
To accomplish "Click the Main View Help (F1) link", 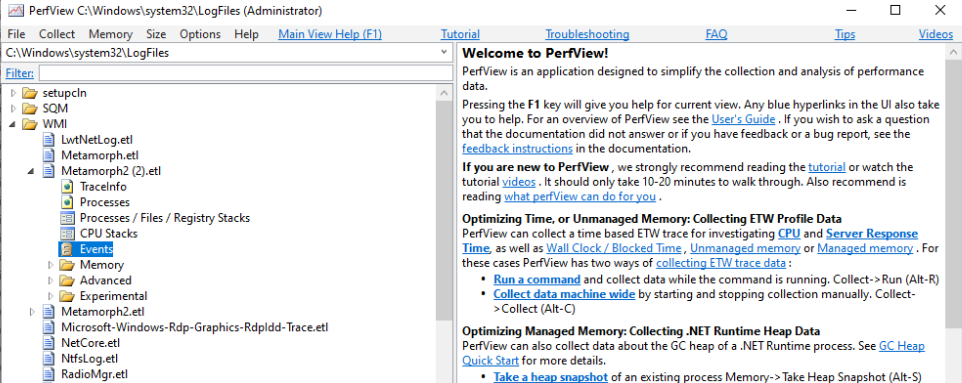I will tap(330, 34).
